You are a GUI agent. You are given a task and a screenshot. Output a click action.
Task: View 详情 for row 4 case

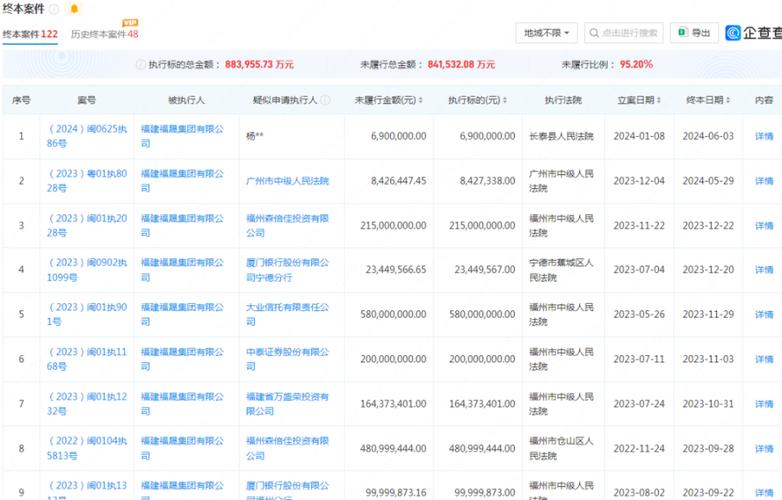point(764,270)
